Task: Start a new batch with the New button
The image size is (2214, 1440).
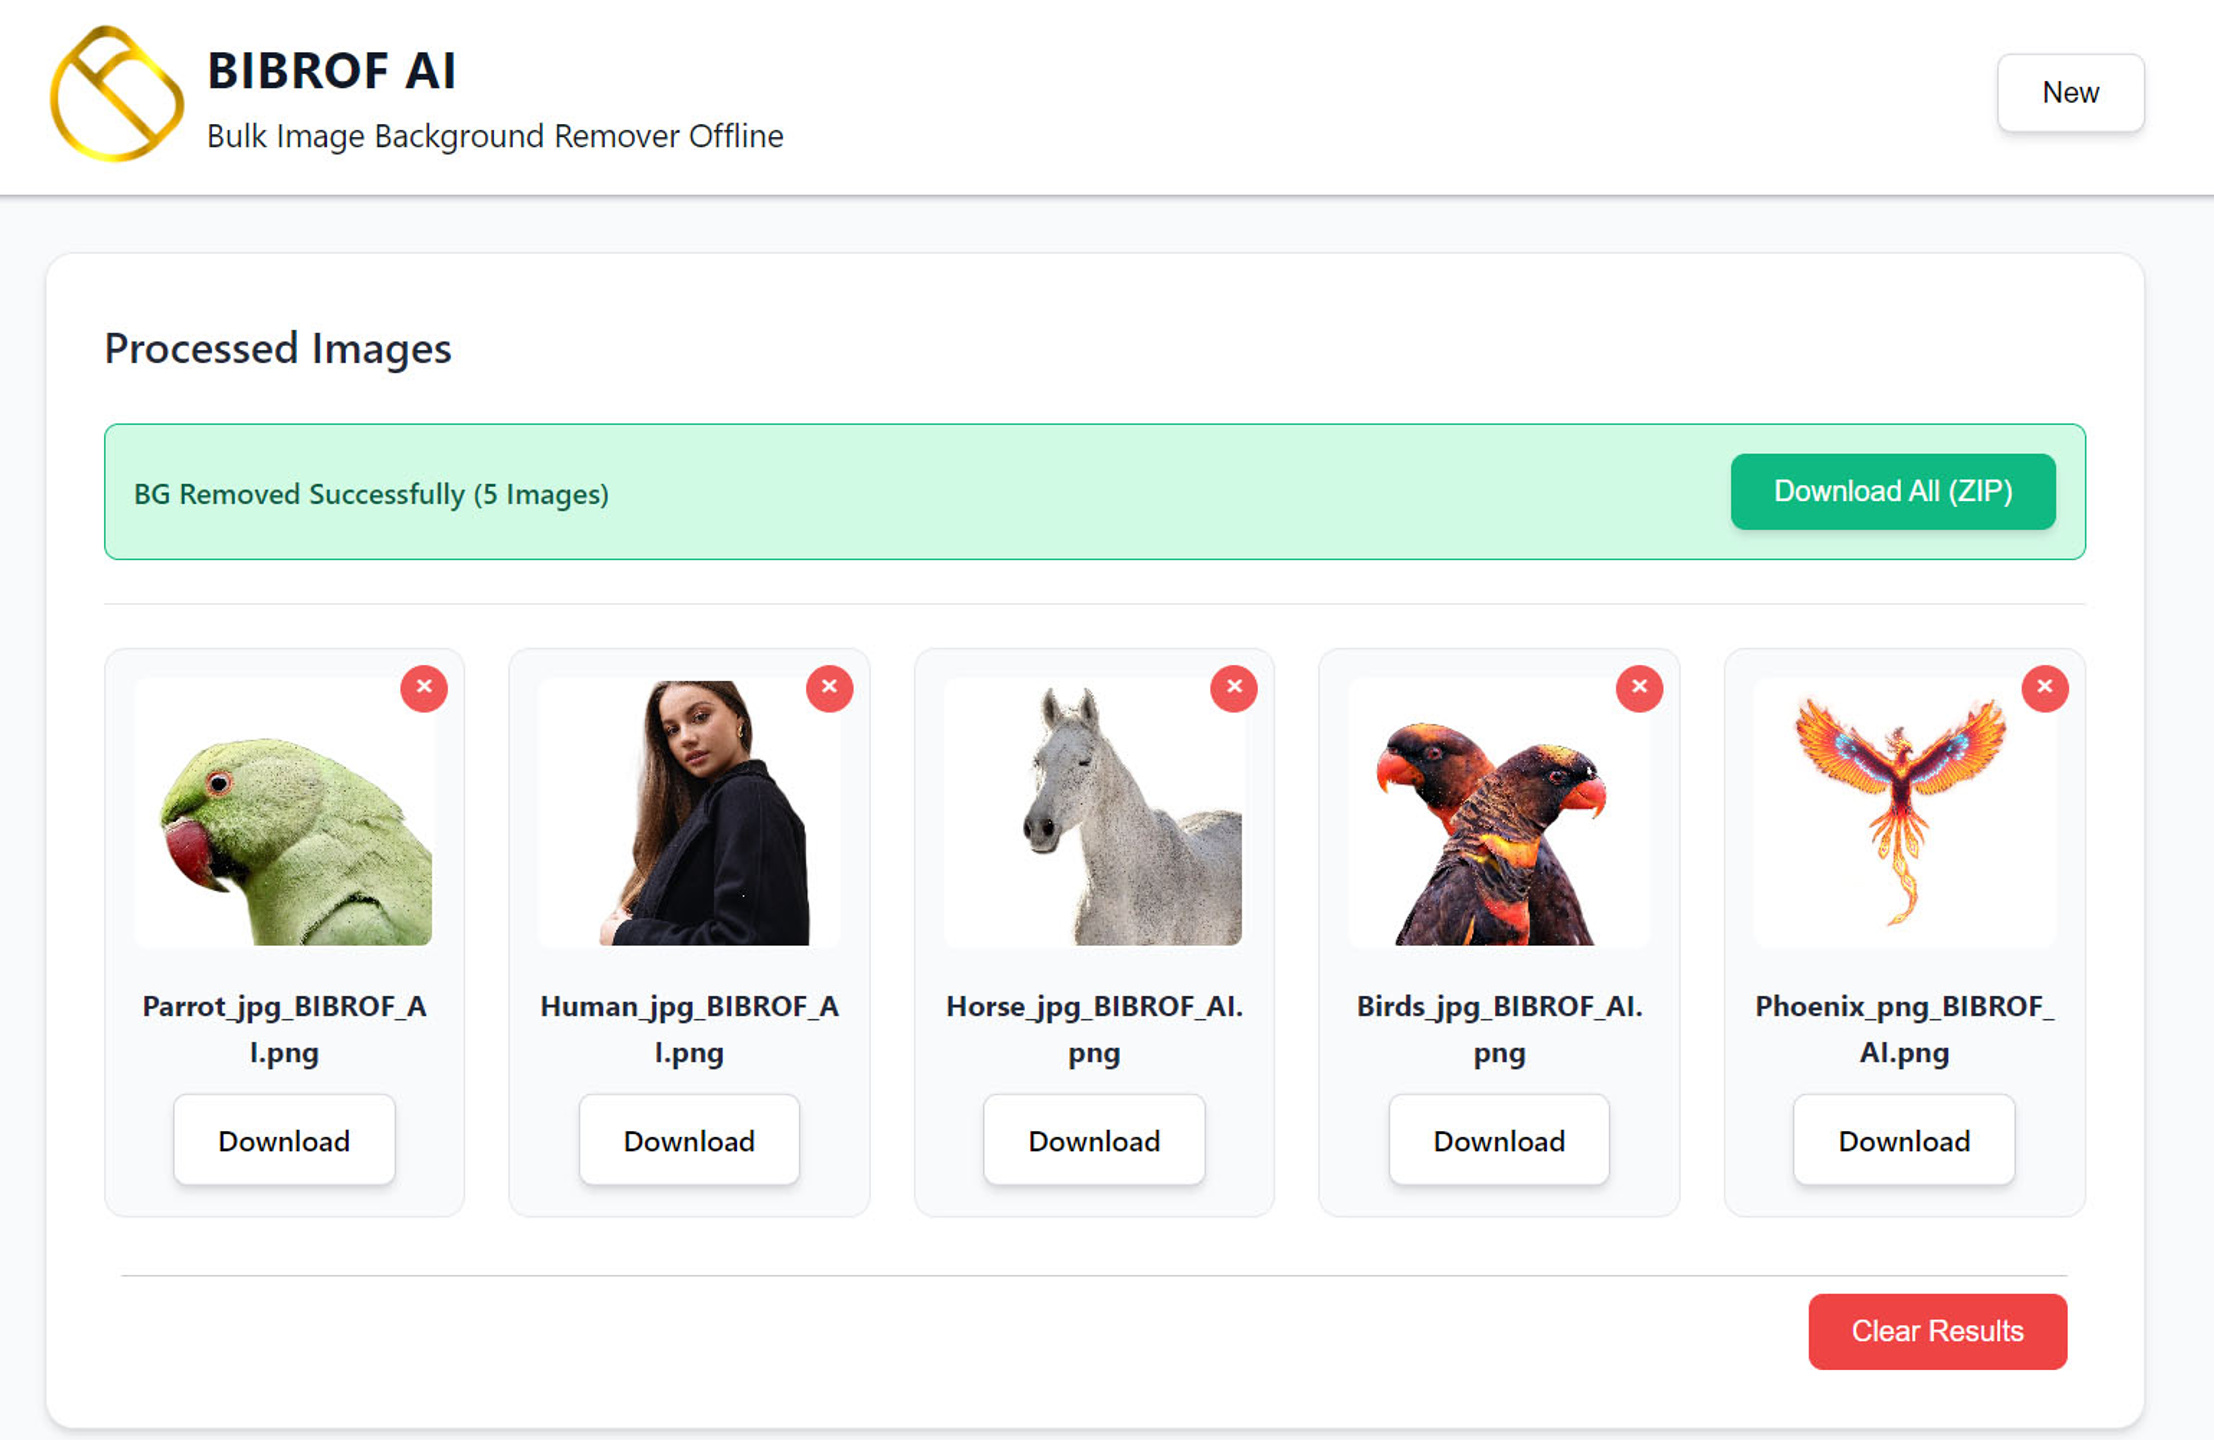Action: tap(2070, 93)
